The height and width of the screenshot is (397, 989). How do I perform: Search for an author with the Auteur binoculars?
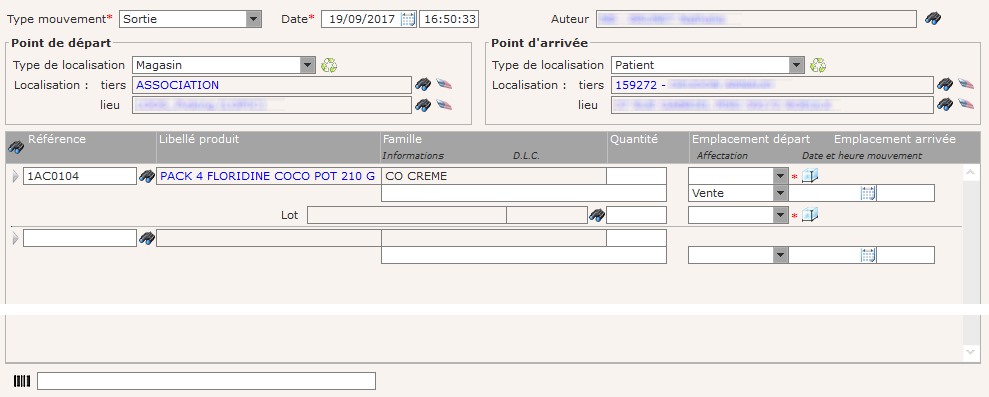[x=933, y=19]
